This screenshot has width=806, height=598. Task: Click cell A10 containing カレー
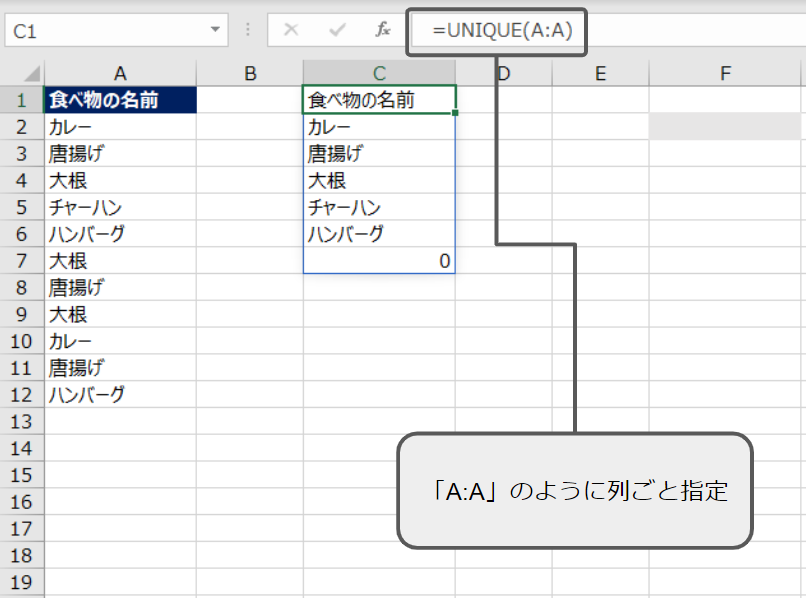pyautogui.click(x=120, y=340)
